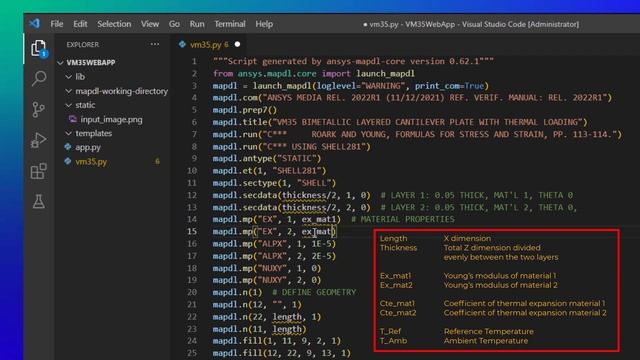Image resolution: width=640 pixels, height=360 pixels.
Task: Collapse the mapdl-working-directory folder chevron
Action: [x=69, y=91]
